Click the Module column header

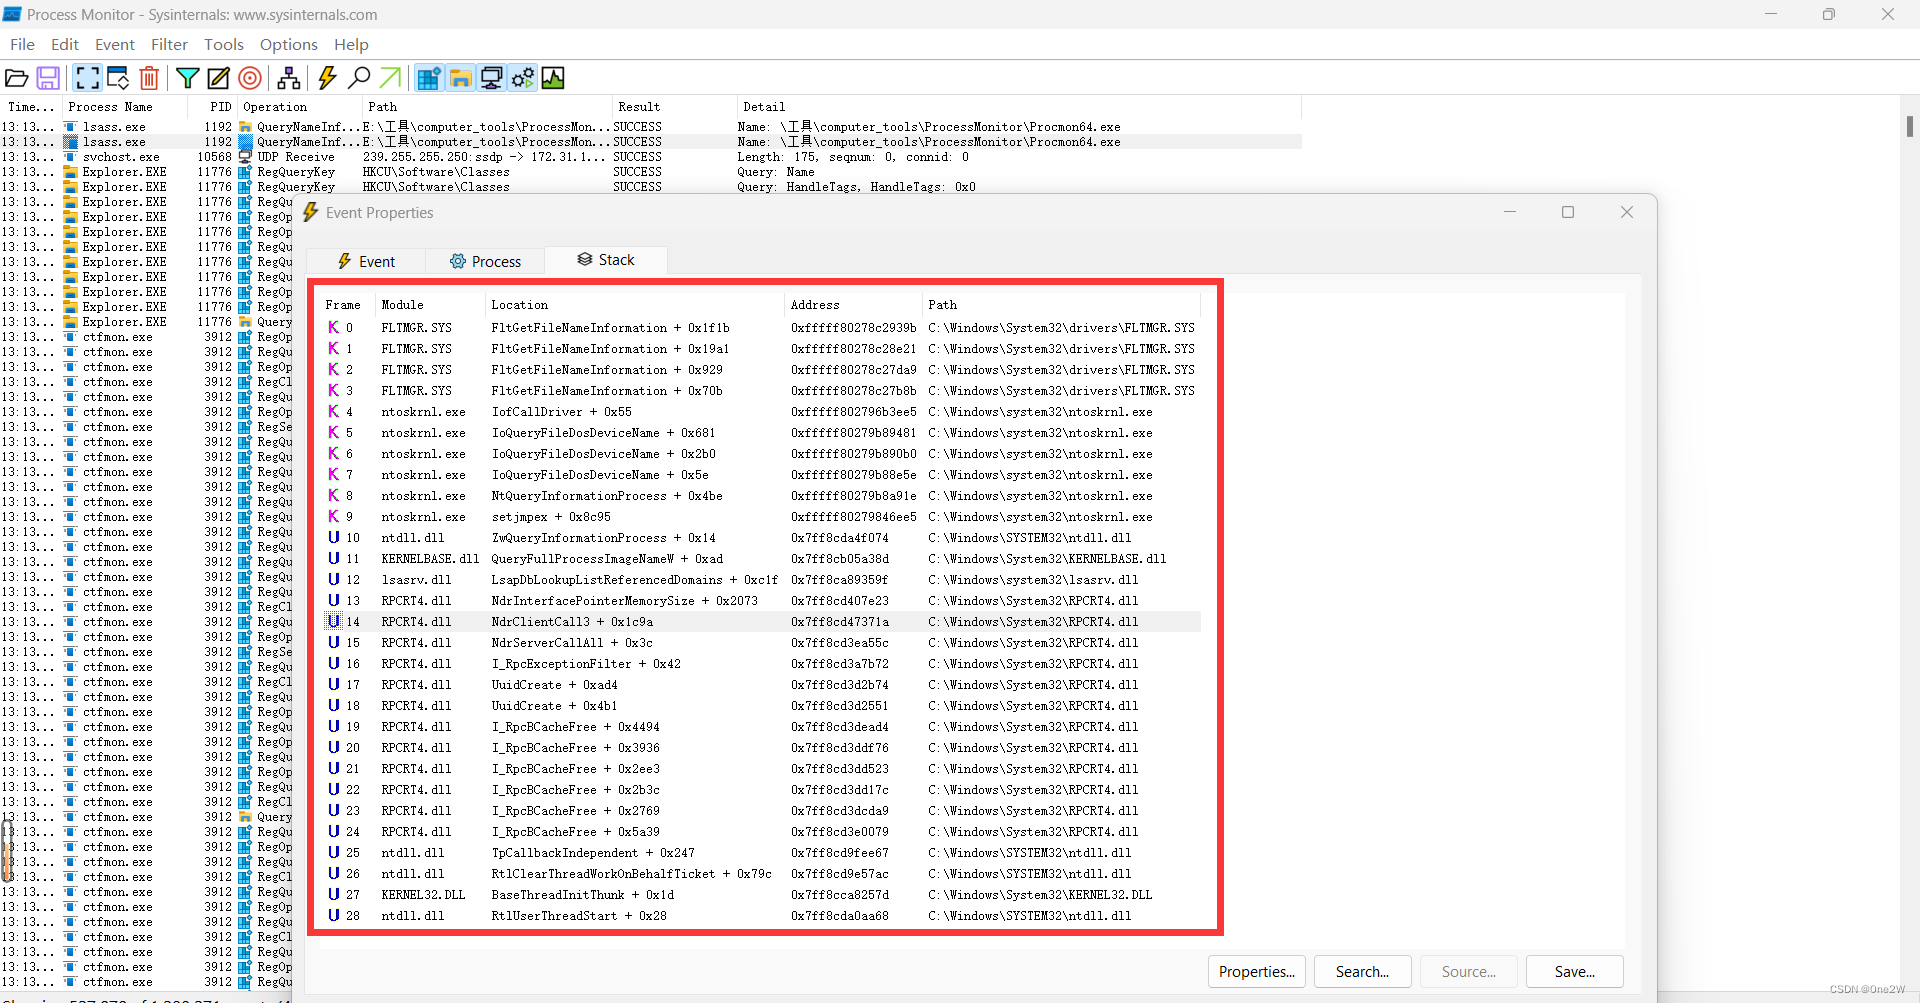(429, 305)
